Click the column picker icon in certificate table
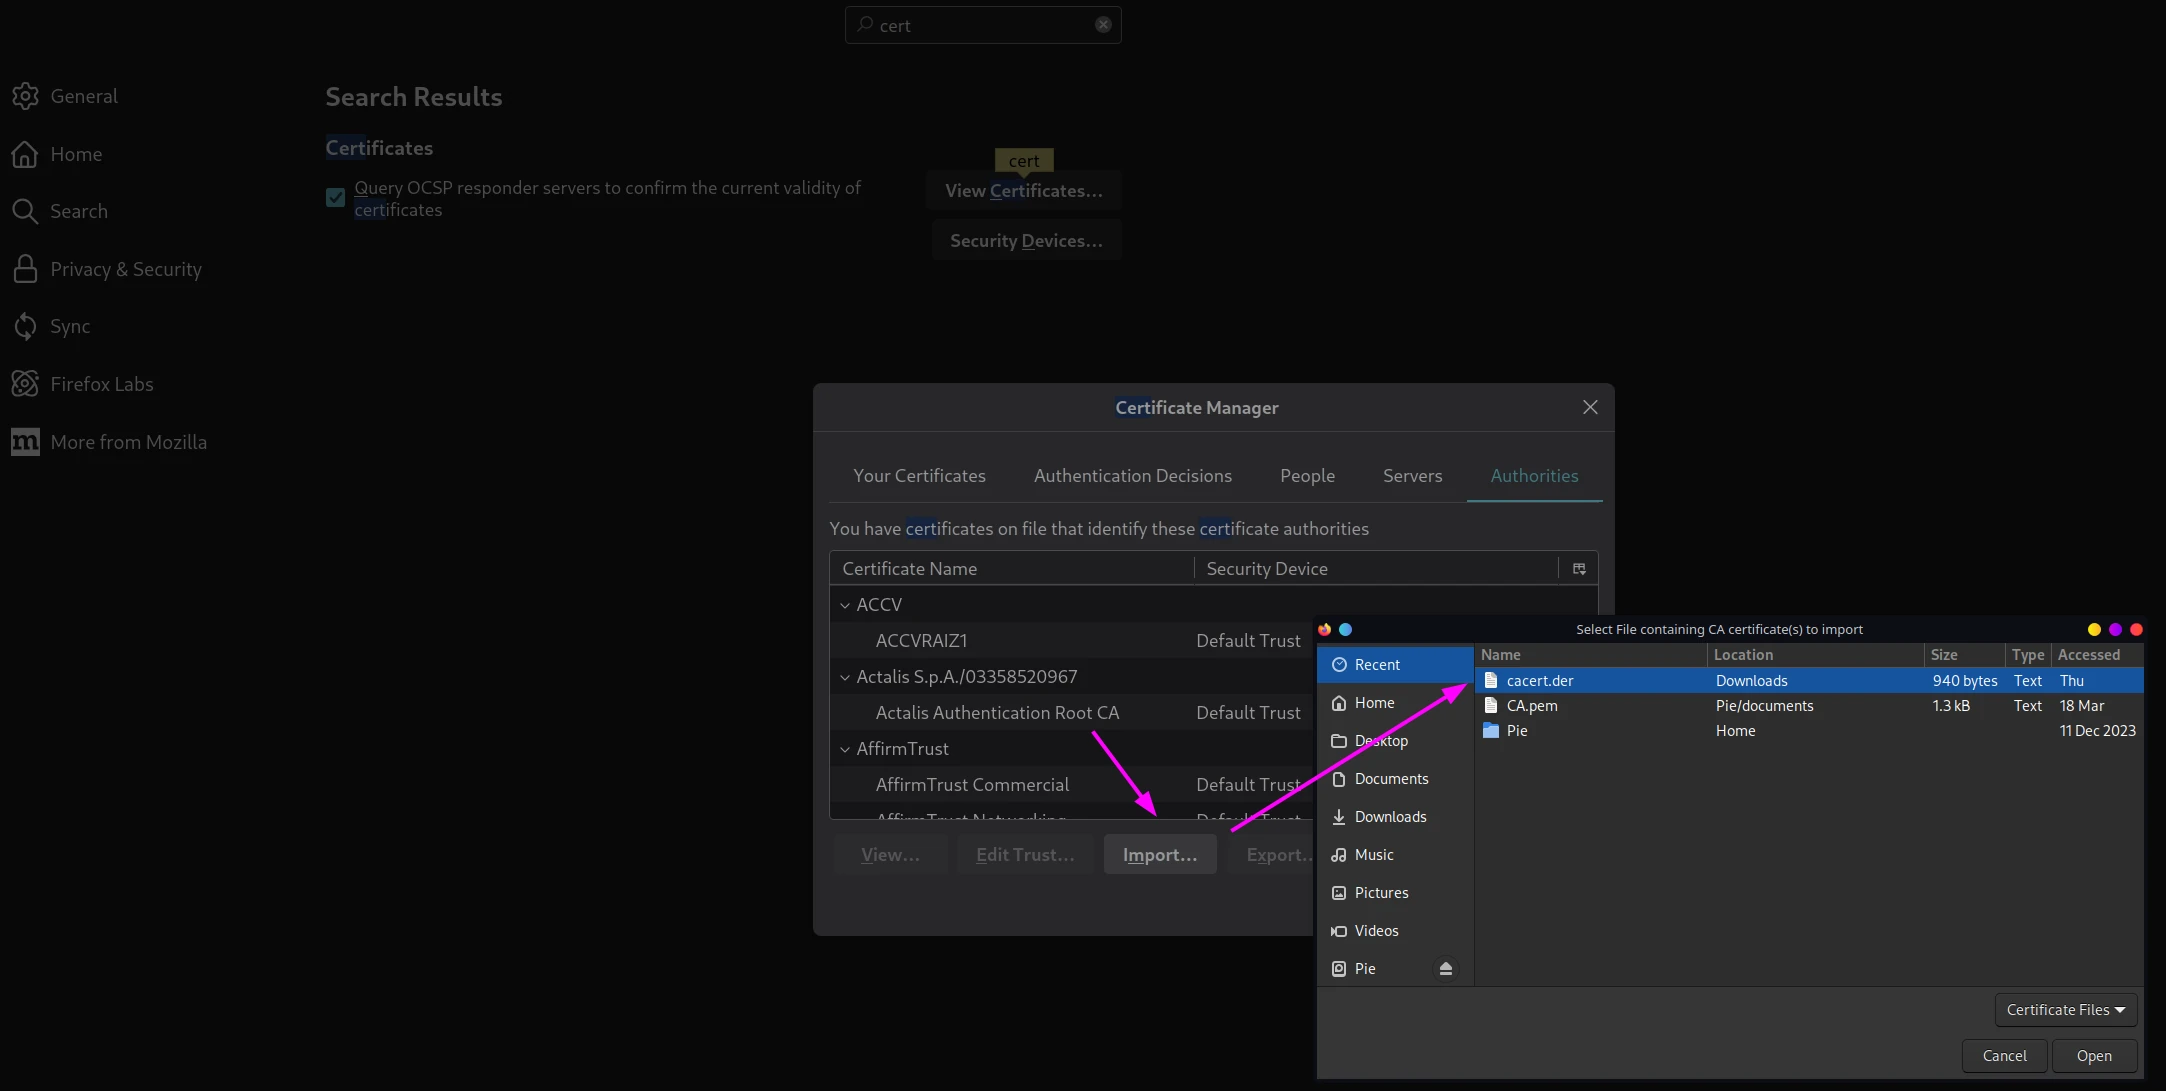2166x1091 pixels. coord(1579,569)
